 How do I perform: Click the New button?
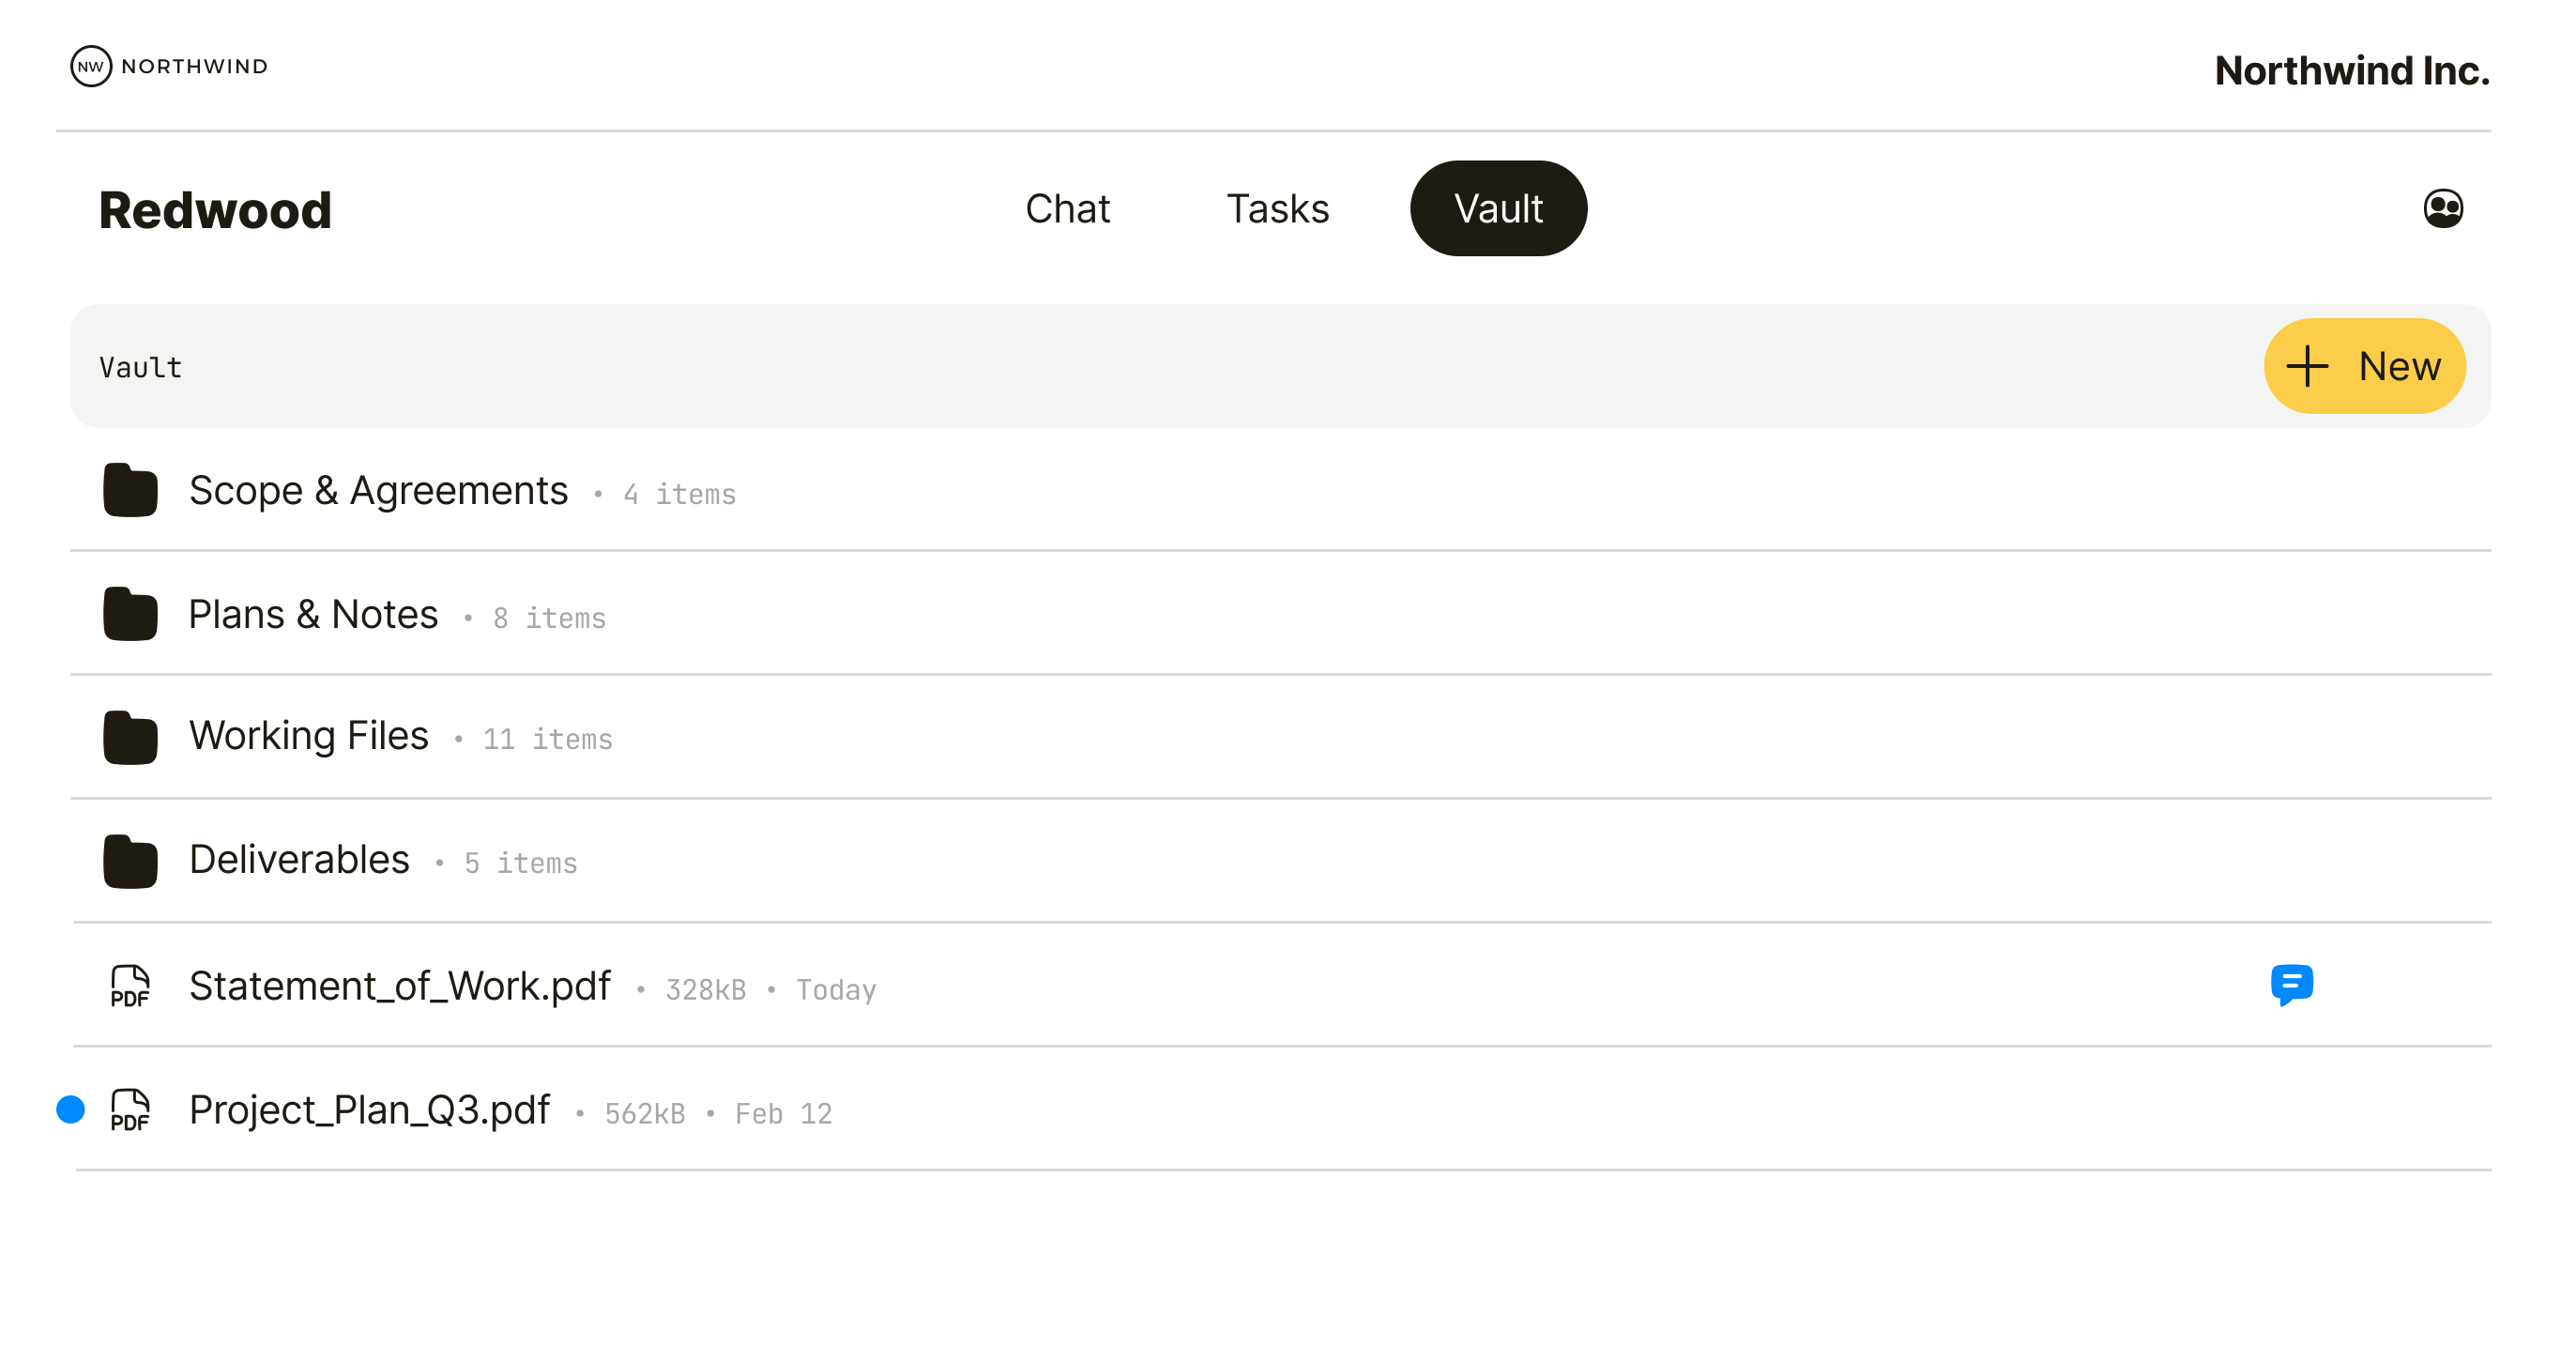tap(2364, 366)
